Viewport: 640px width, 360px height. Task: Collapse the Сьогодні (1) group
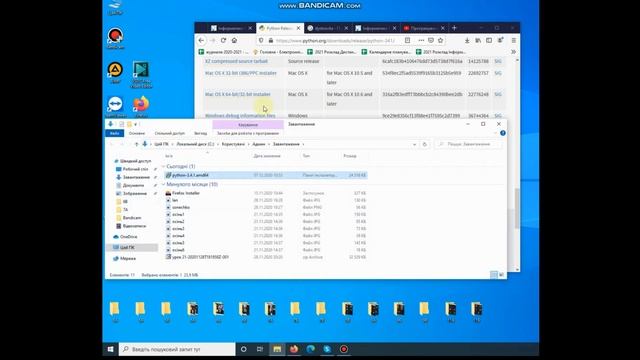click(164, 167)
